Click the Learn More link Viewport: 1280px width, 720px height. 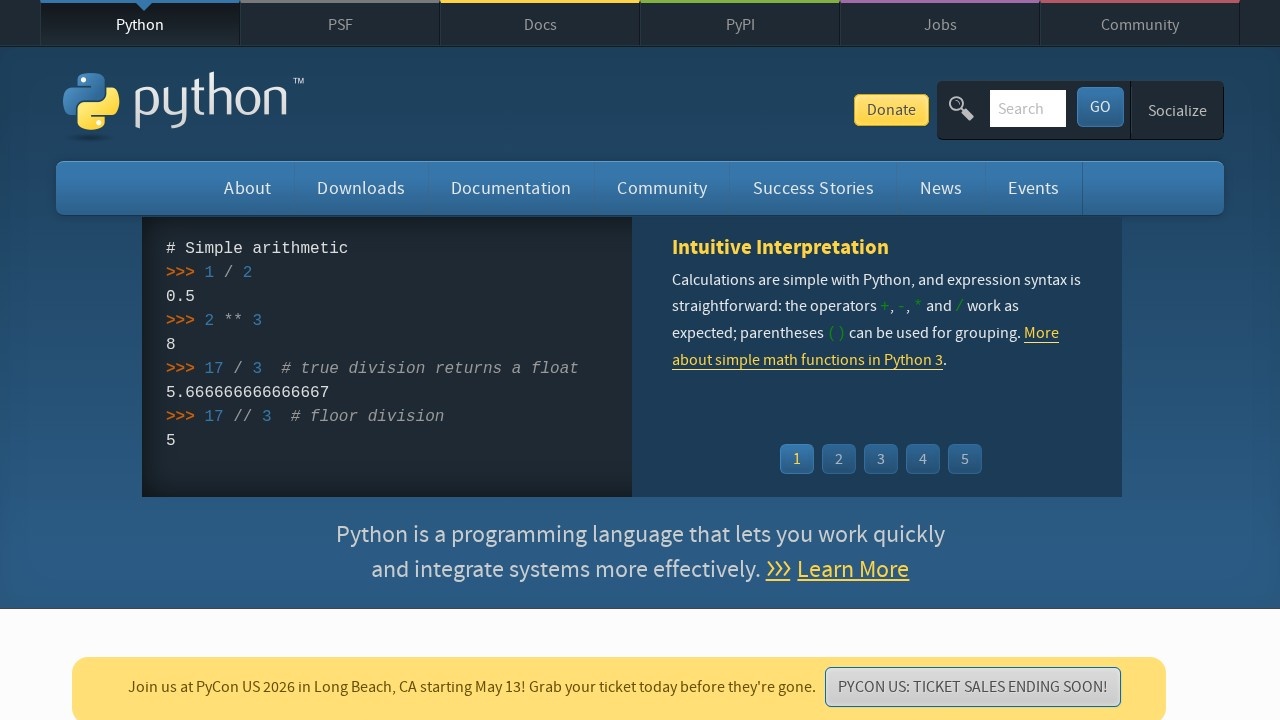853,569
